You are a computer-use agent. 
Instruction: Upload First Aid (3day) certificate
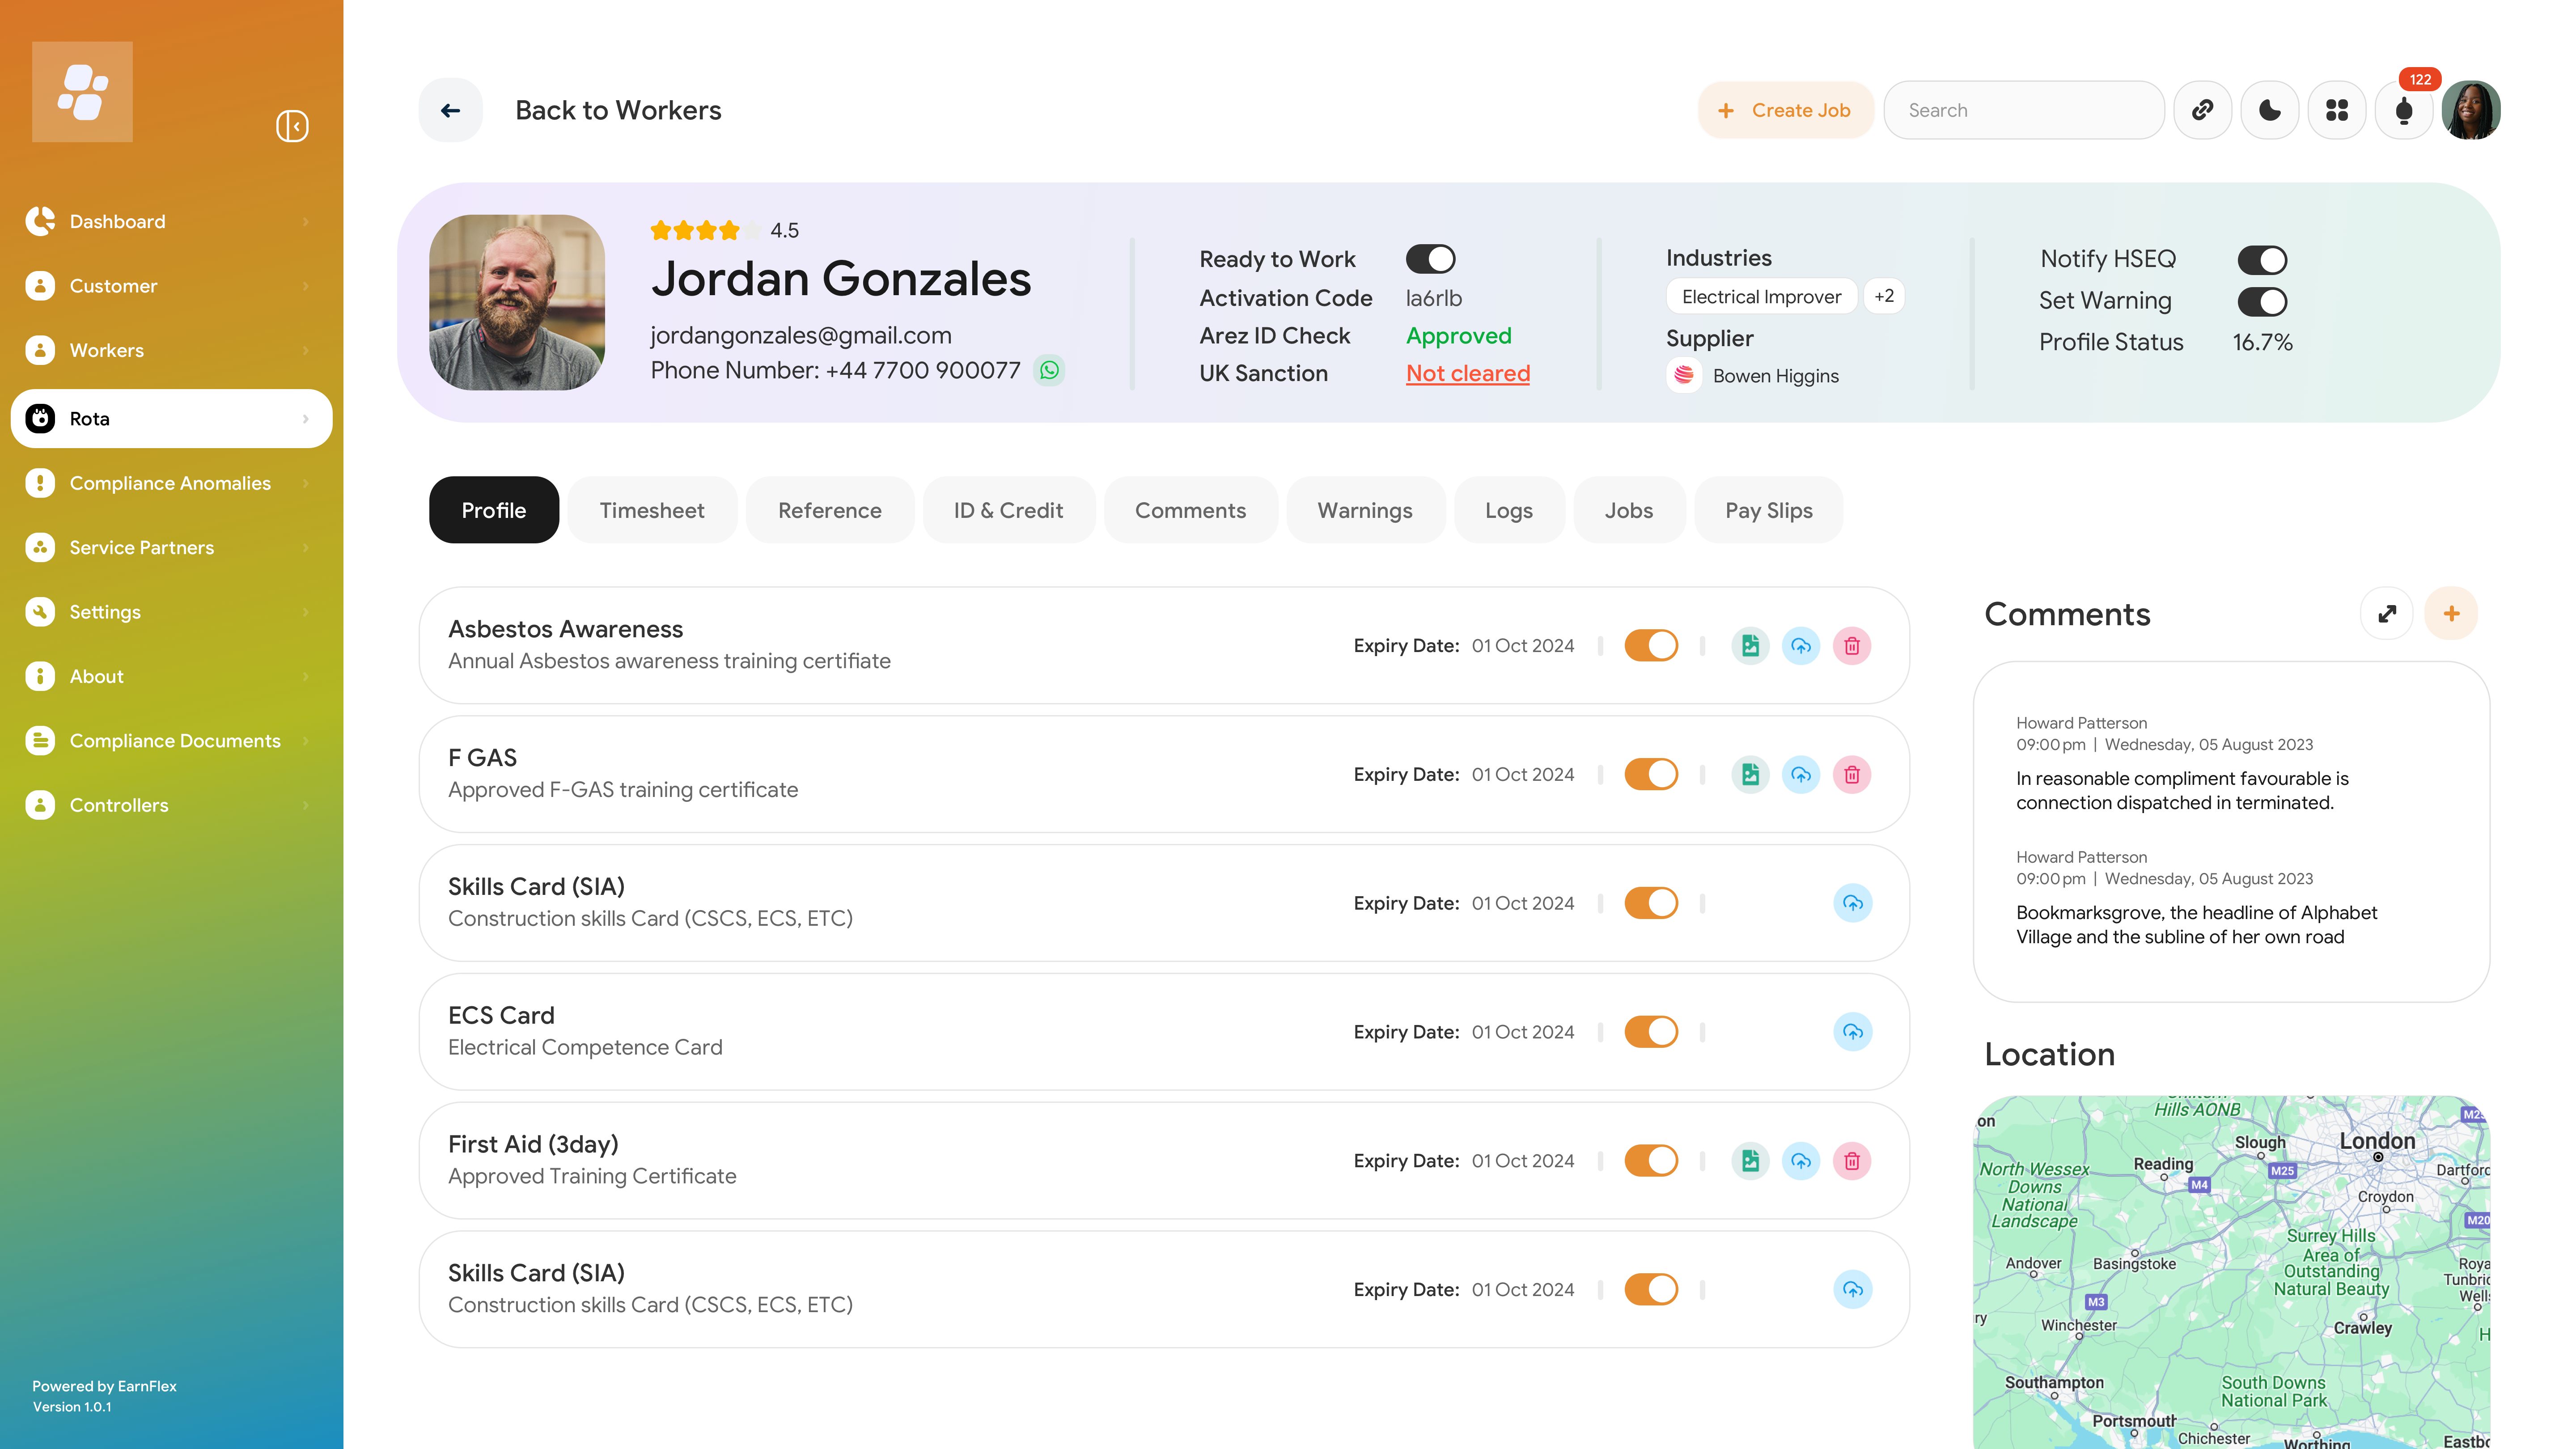[x=1801, y=1161]
